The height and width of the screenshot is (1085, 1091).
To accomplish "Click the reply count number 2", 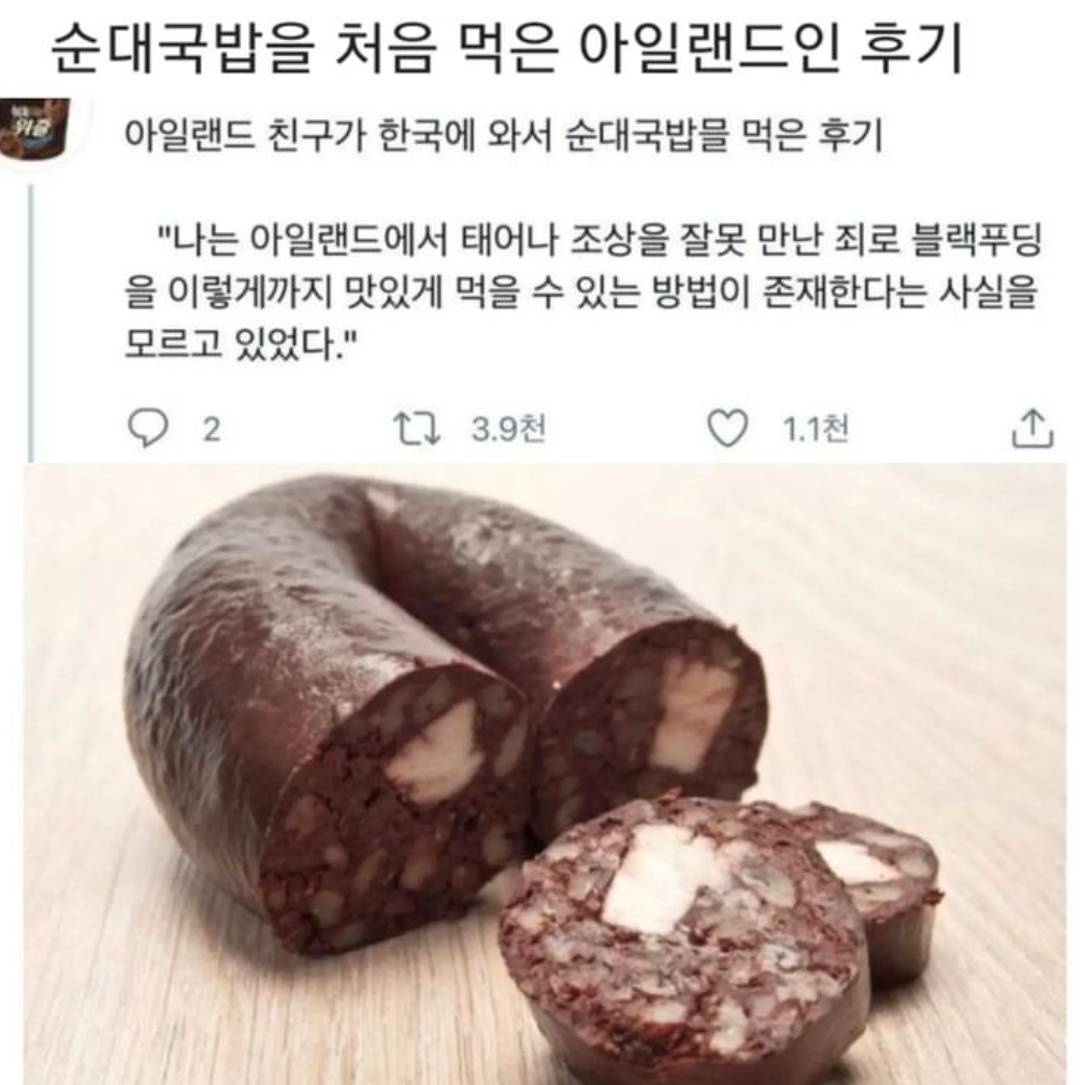I will 212,429.
